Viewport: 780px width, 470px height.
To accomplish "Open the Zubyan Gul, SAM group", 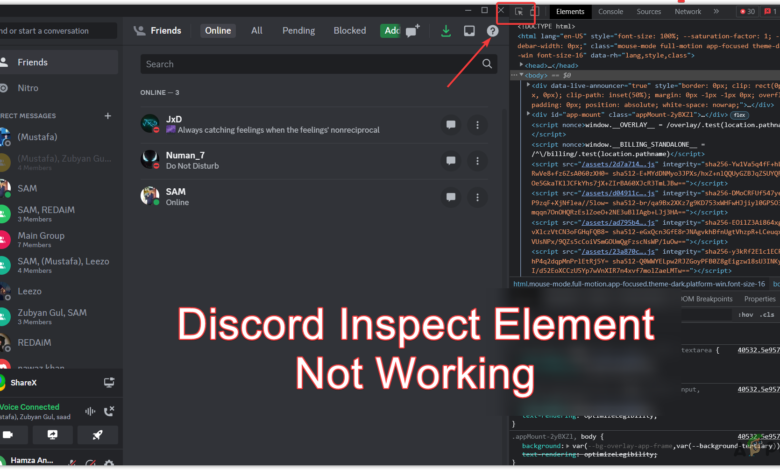I will point(59,317).
